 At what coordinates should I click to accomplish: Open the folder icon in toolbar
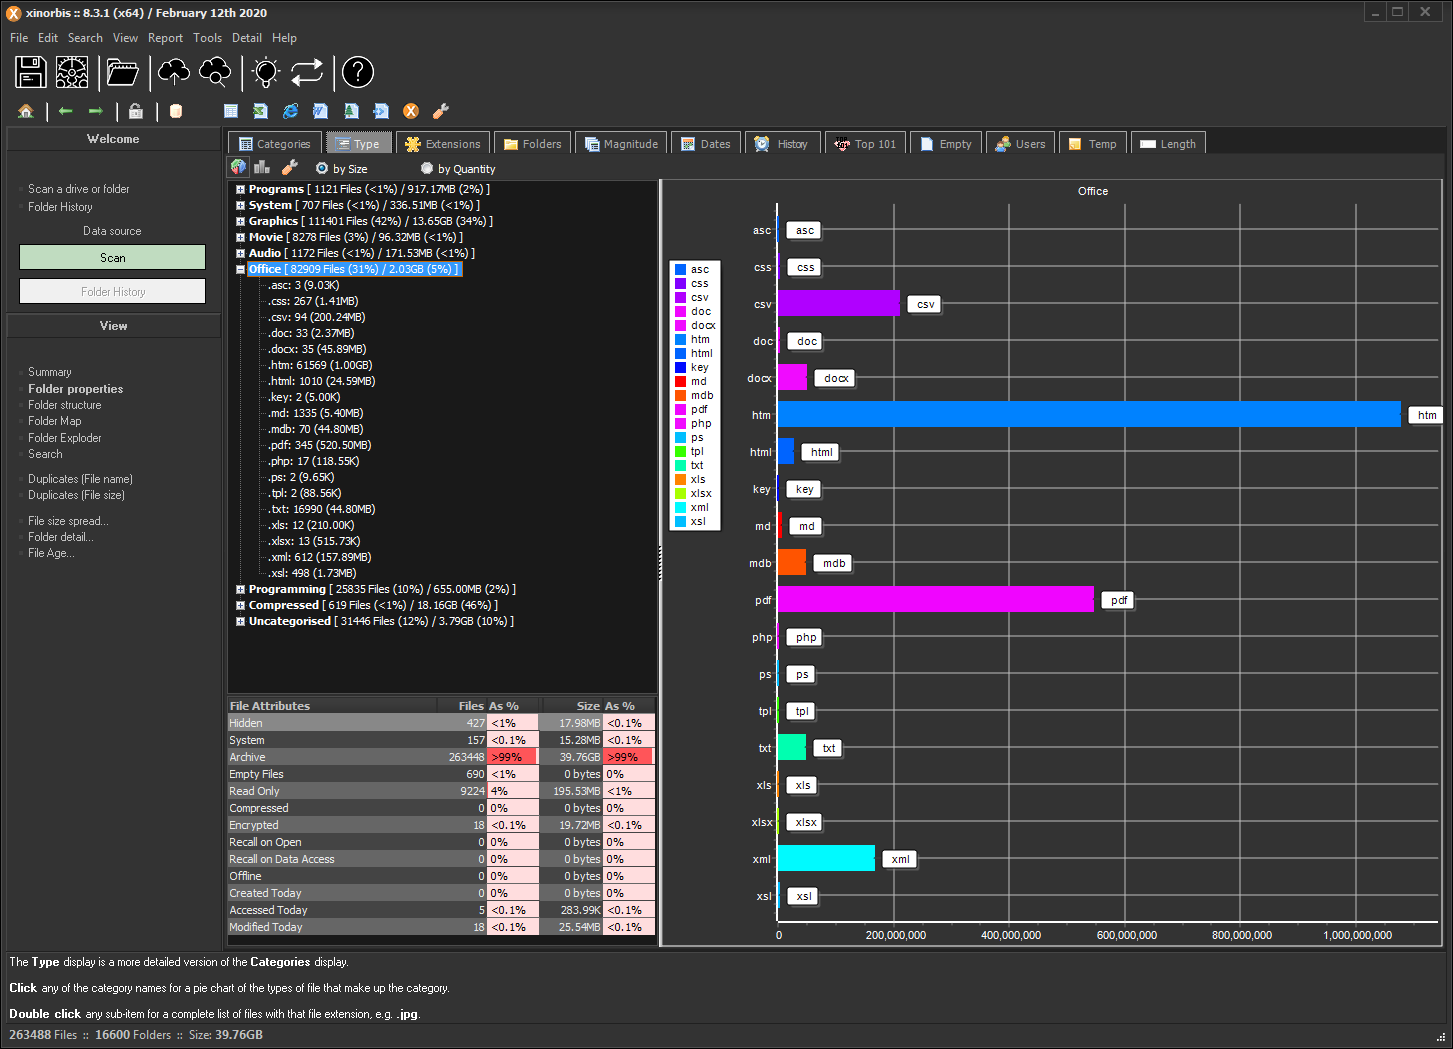click(x=123, y=72)
